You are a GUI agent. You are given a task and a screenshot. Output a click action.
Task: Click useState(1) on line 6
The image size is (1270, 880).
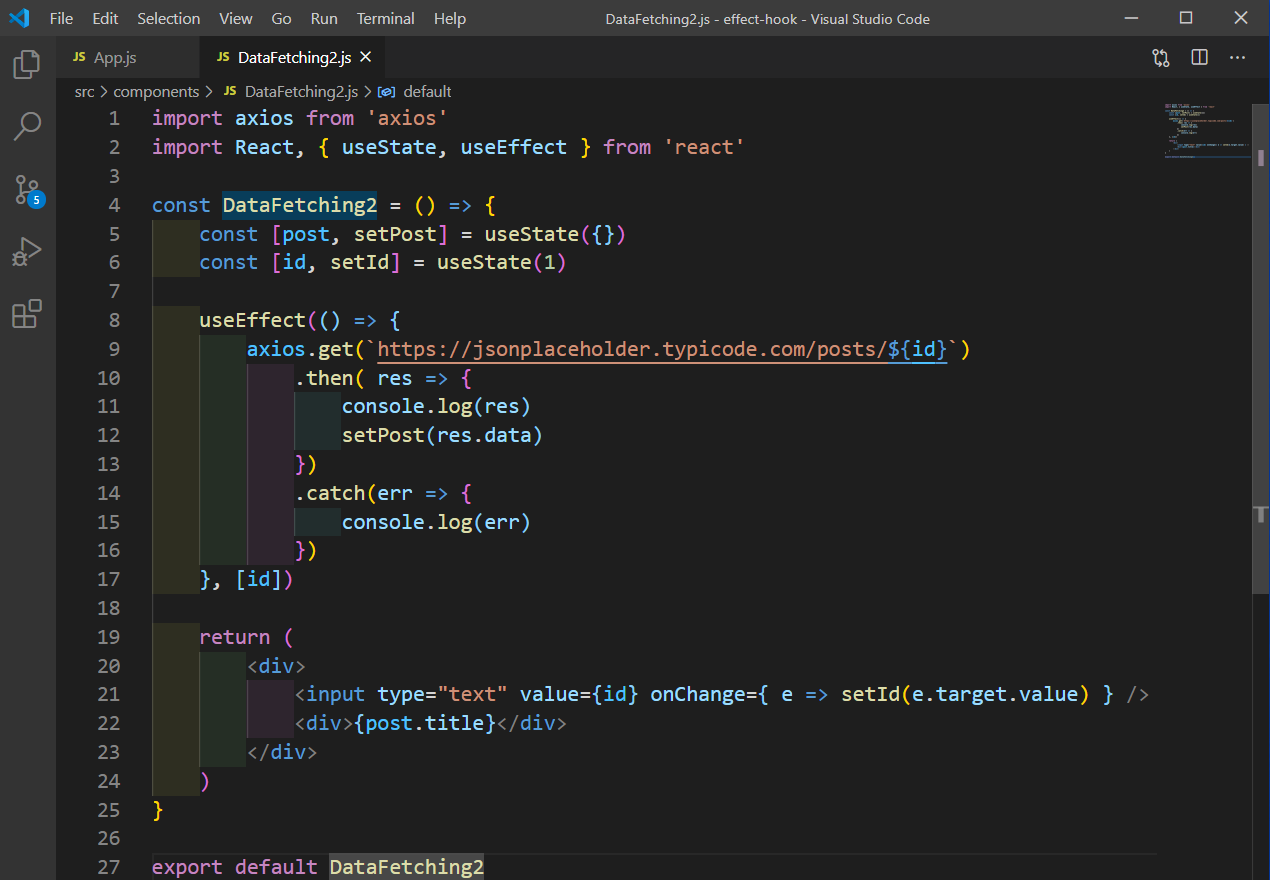click(502, 262)
